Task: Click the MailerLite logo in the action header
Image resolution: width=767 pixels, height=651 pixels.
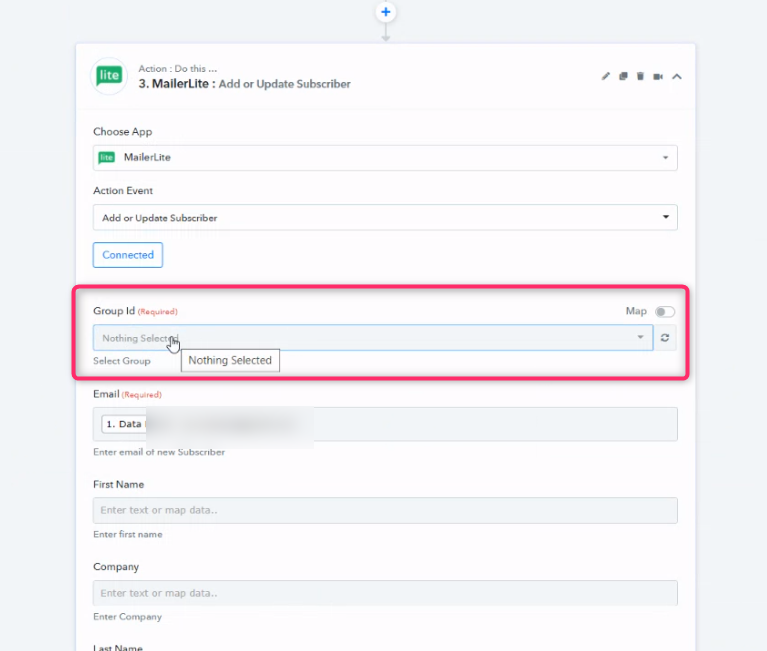Action: pos(109,76)
